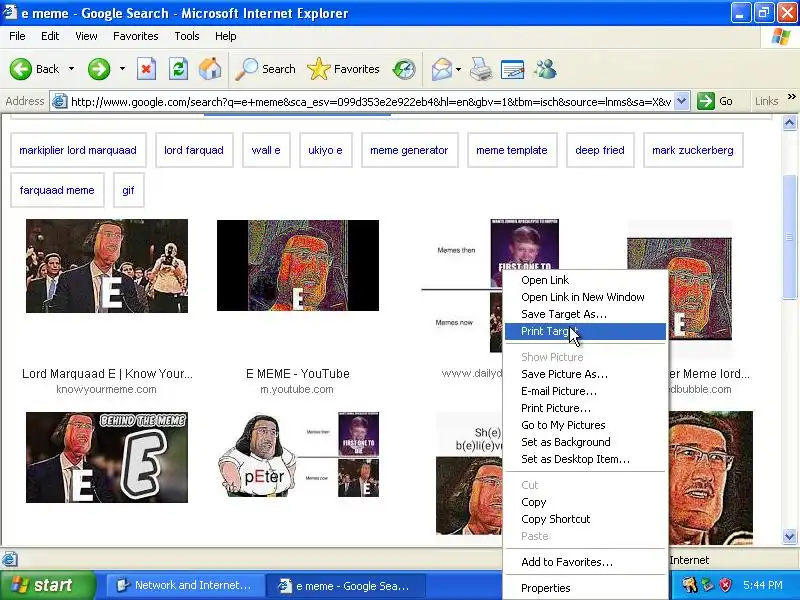Choose Save Picture As... option
Image resolution: width=800 pixels, height=600 pixels.
coord(585,374)
